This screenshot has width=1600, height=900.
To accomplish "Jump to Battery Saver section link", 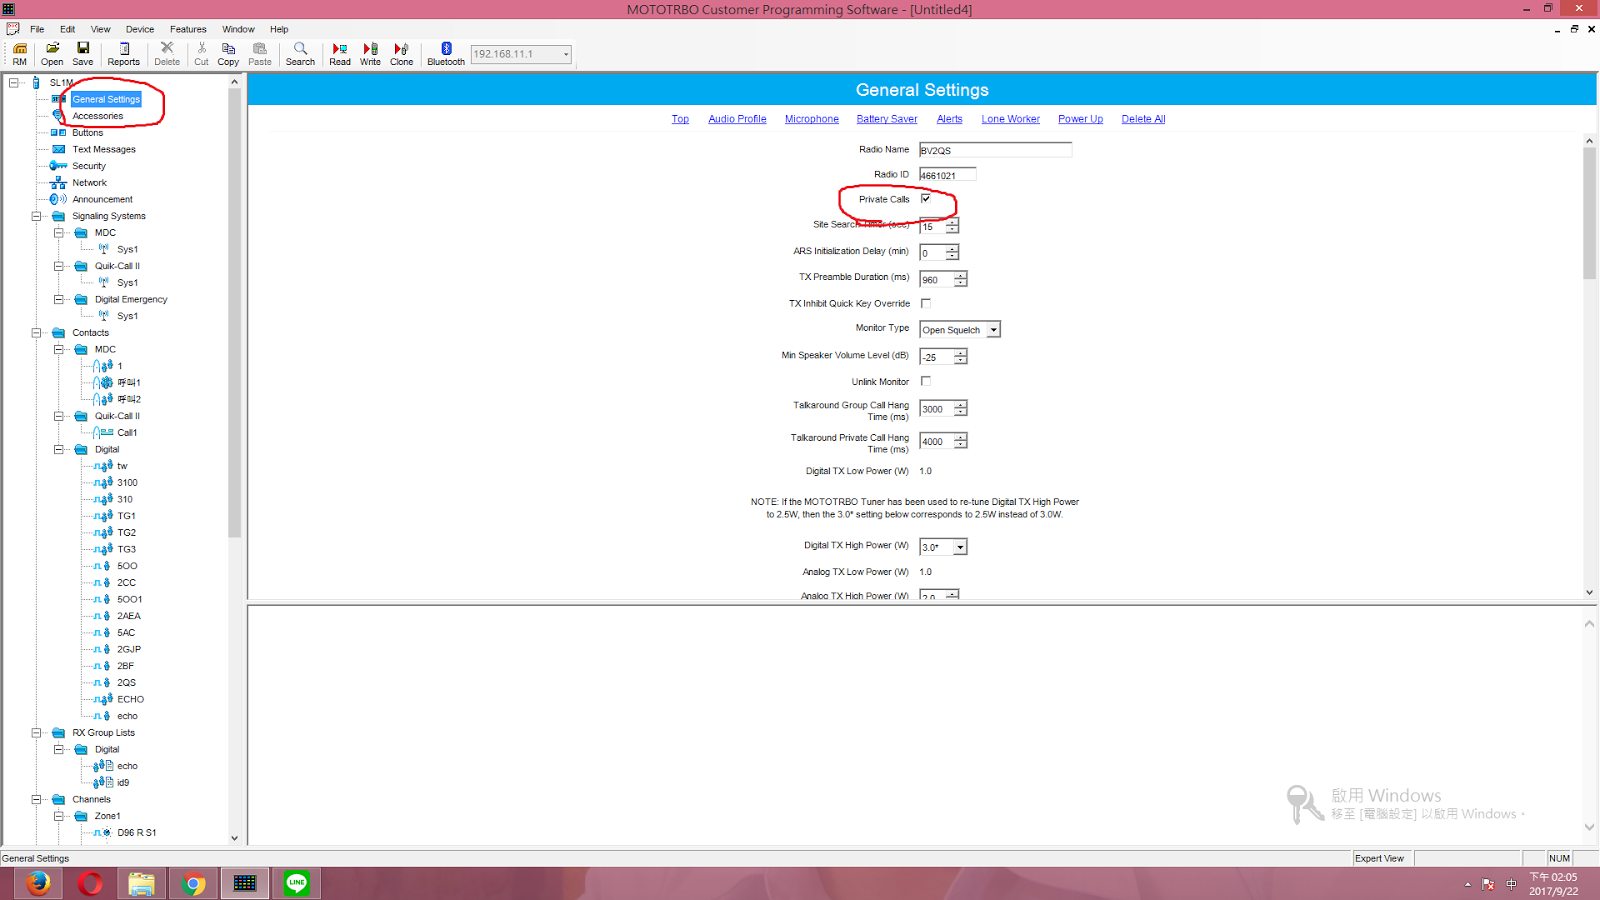I will (x=887, y=119).
